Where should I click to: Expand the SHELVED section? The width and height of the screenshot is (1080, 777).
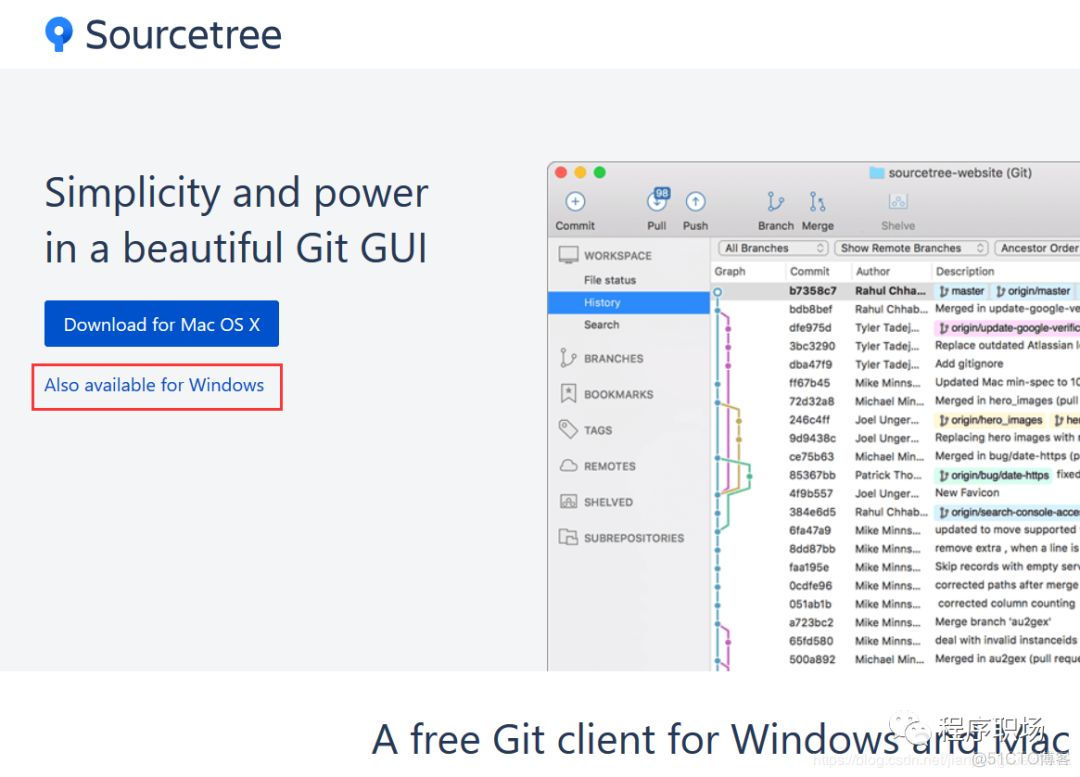click(608, 502)
